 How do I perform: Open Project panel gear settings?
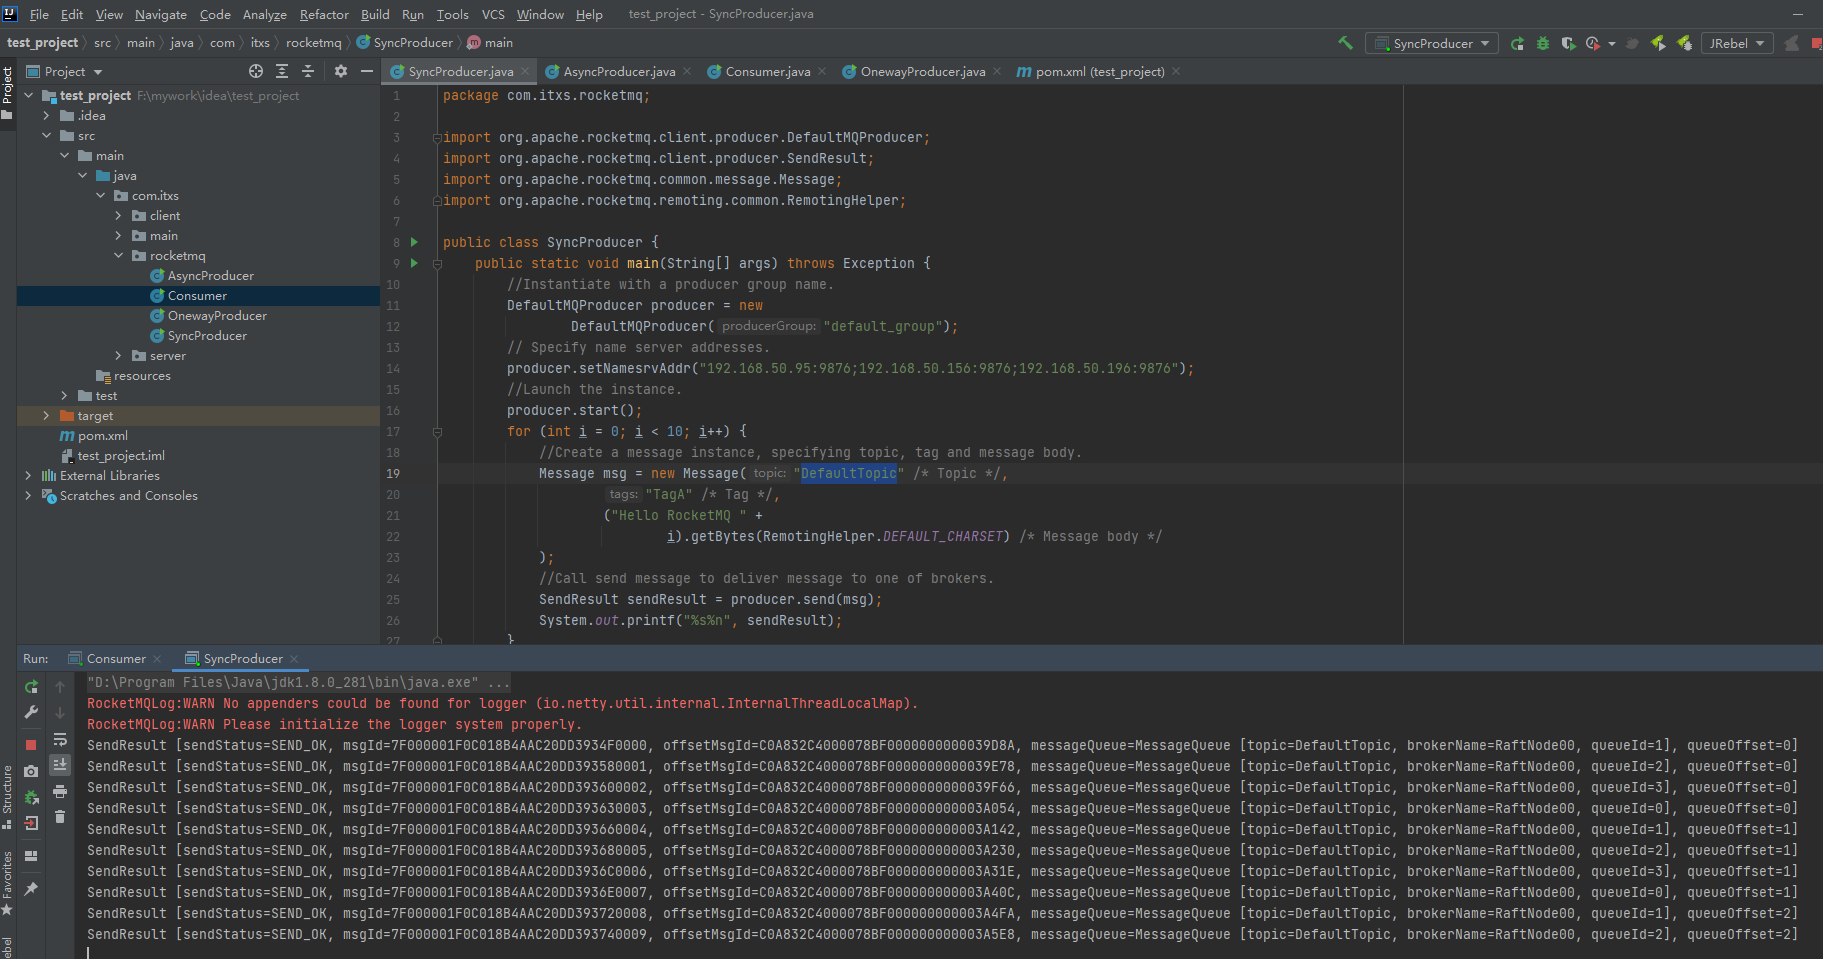coord(341,71)
